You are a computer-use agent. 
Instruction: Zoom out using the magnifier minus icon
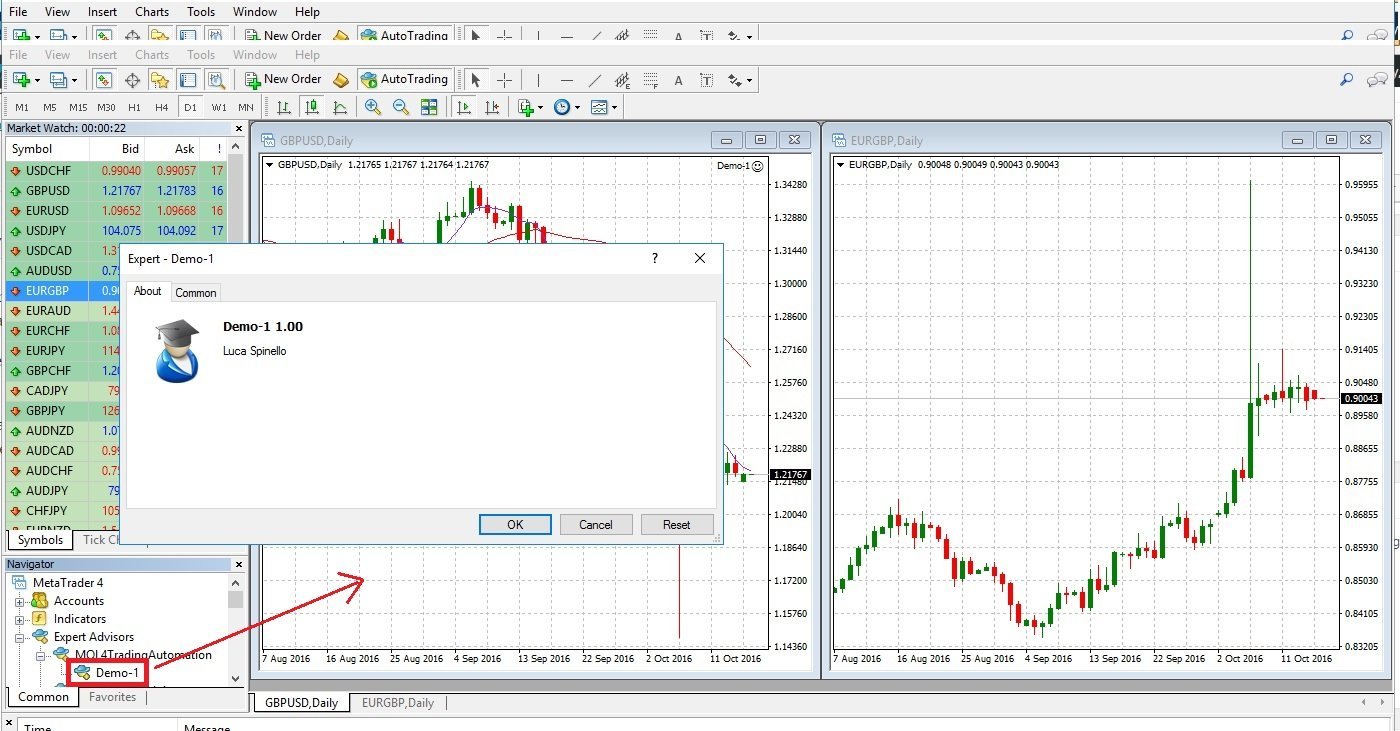pos(401,107)
